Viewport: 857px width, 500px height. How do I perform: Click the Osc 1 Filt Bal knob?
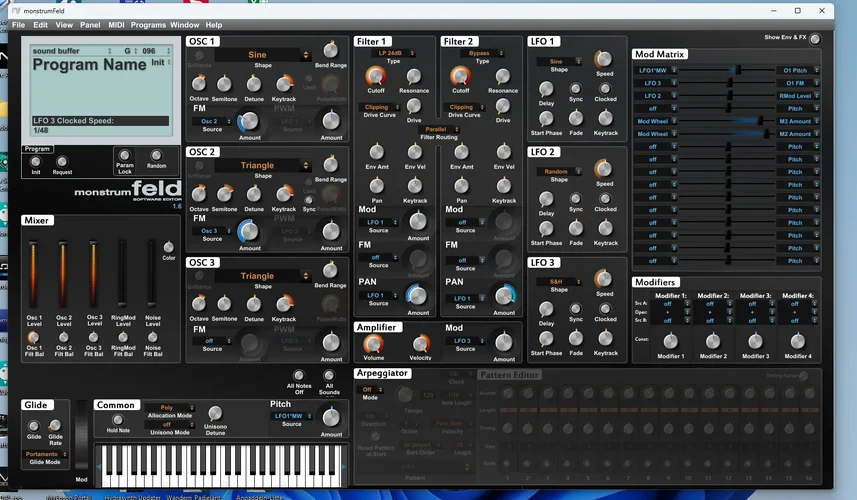pyautogui.click(x=34, y=338)
